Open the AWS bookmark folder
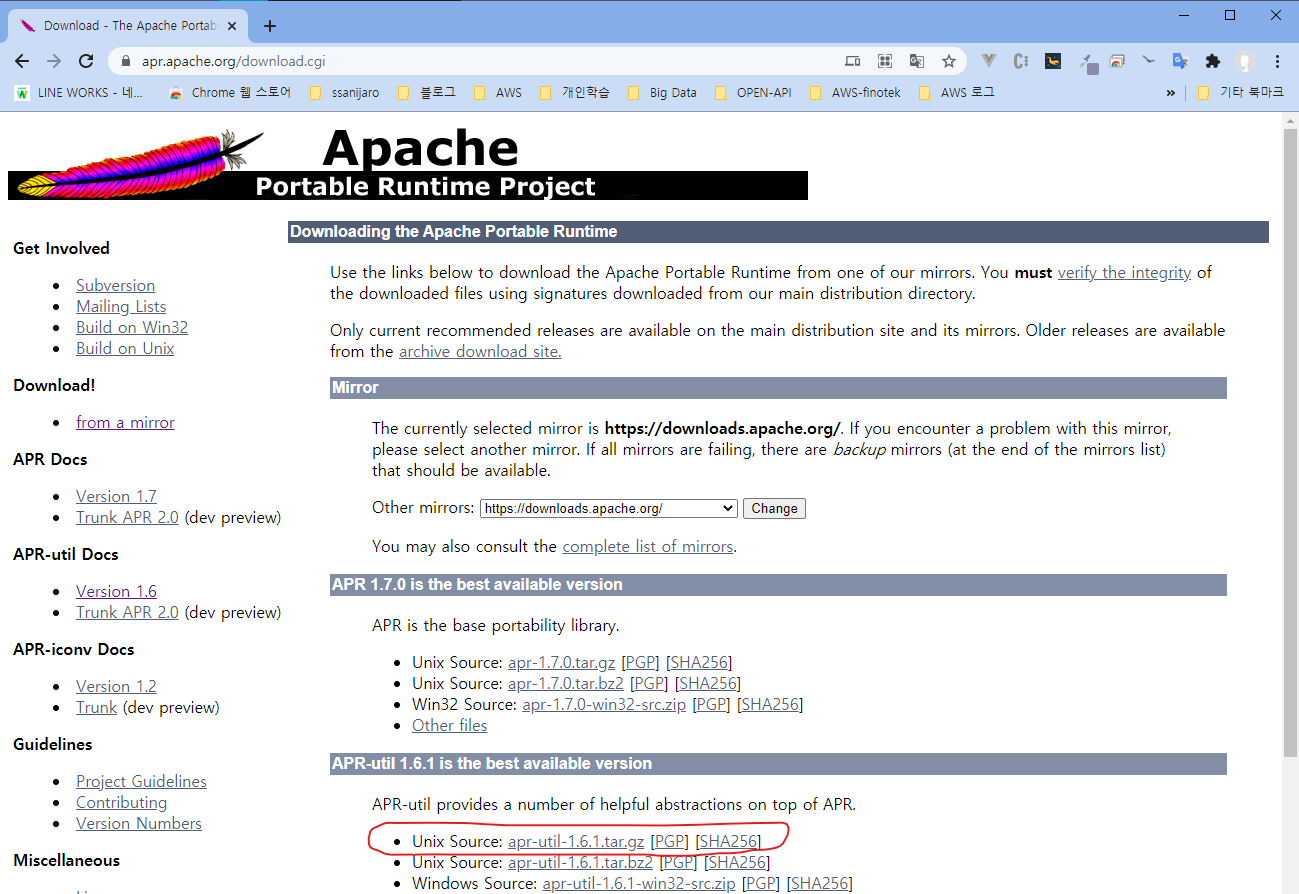 498,92
